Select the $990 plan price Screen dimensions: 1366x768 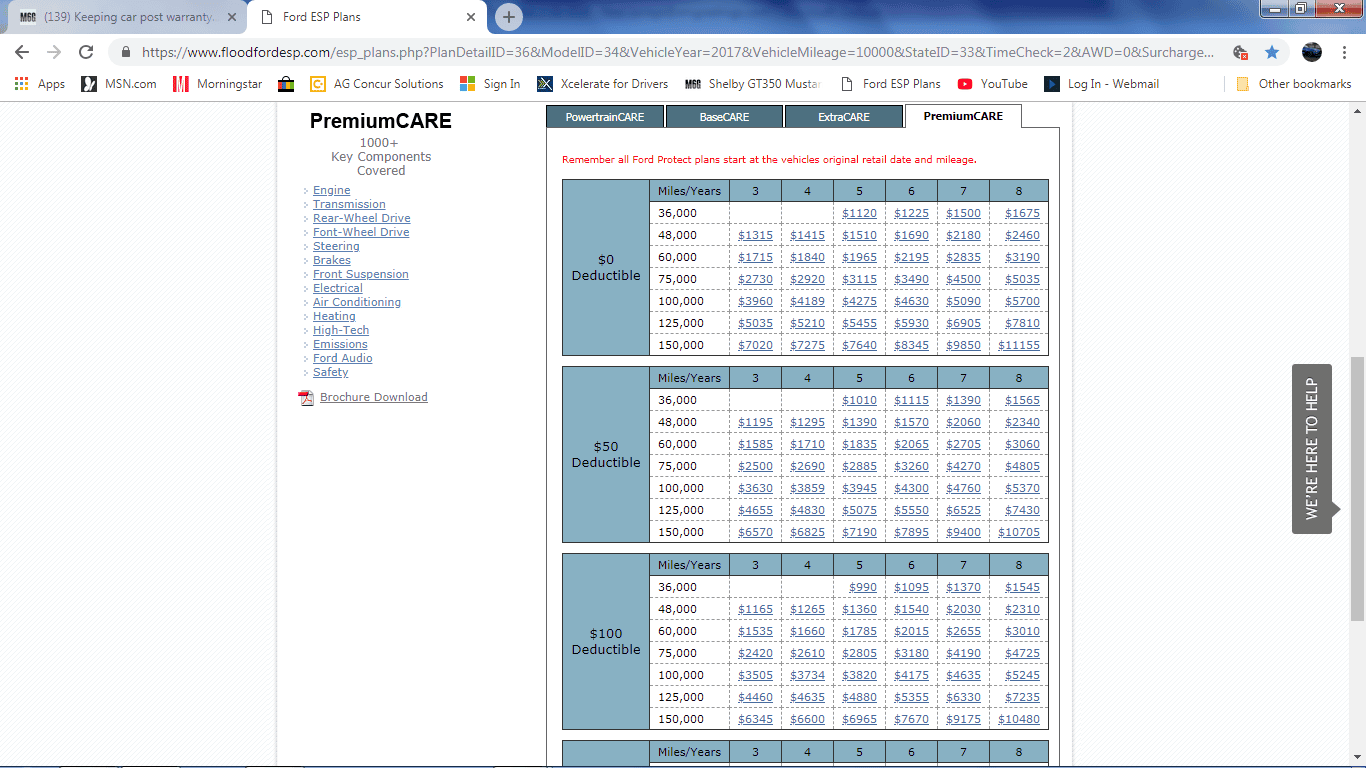coord(863,587)
